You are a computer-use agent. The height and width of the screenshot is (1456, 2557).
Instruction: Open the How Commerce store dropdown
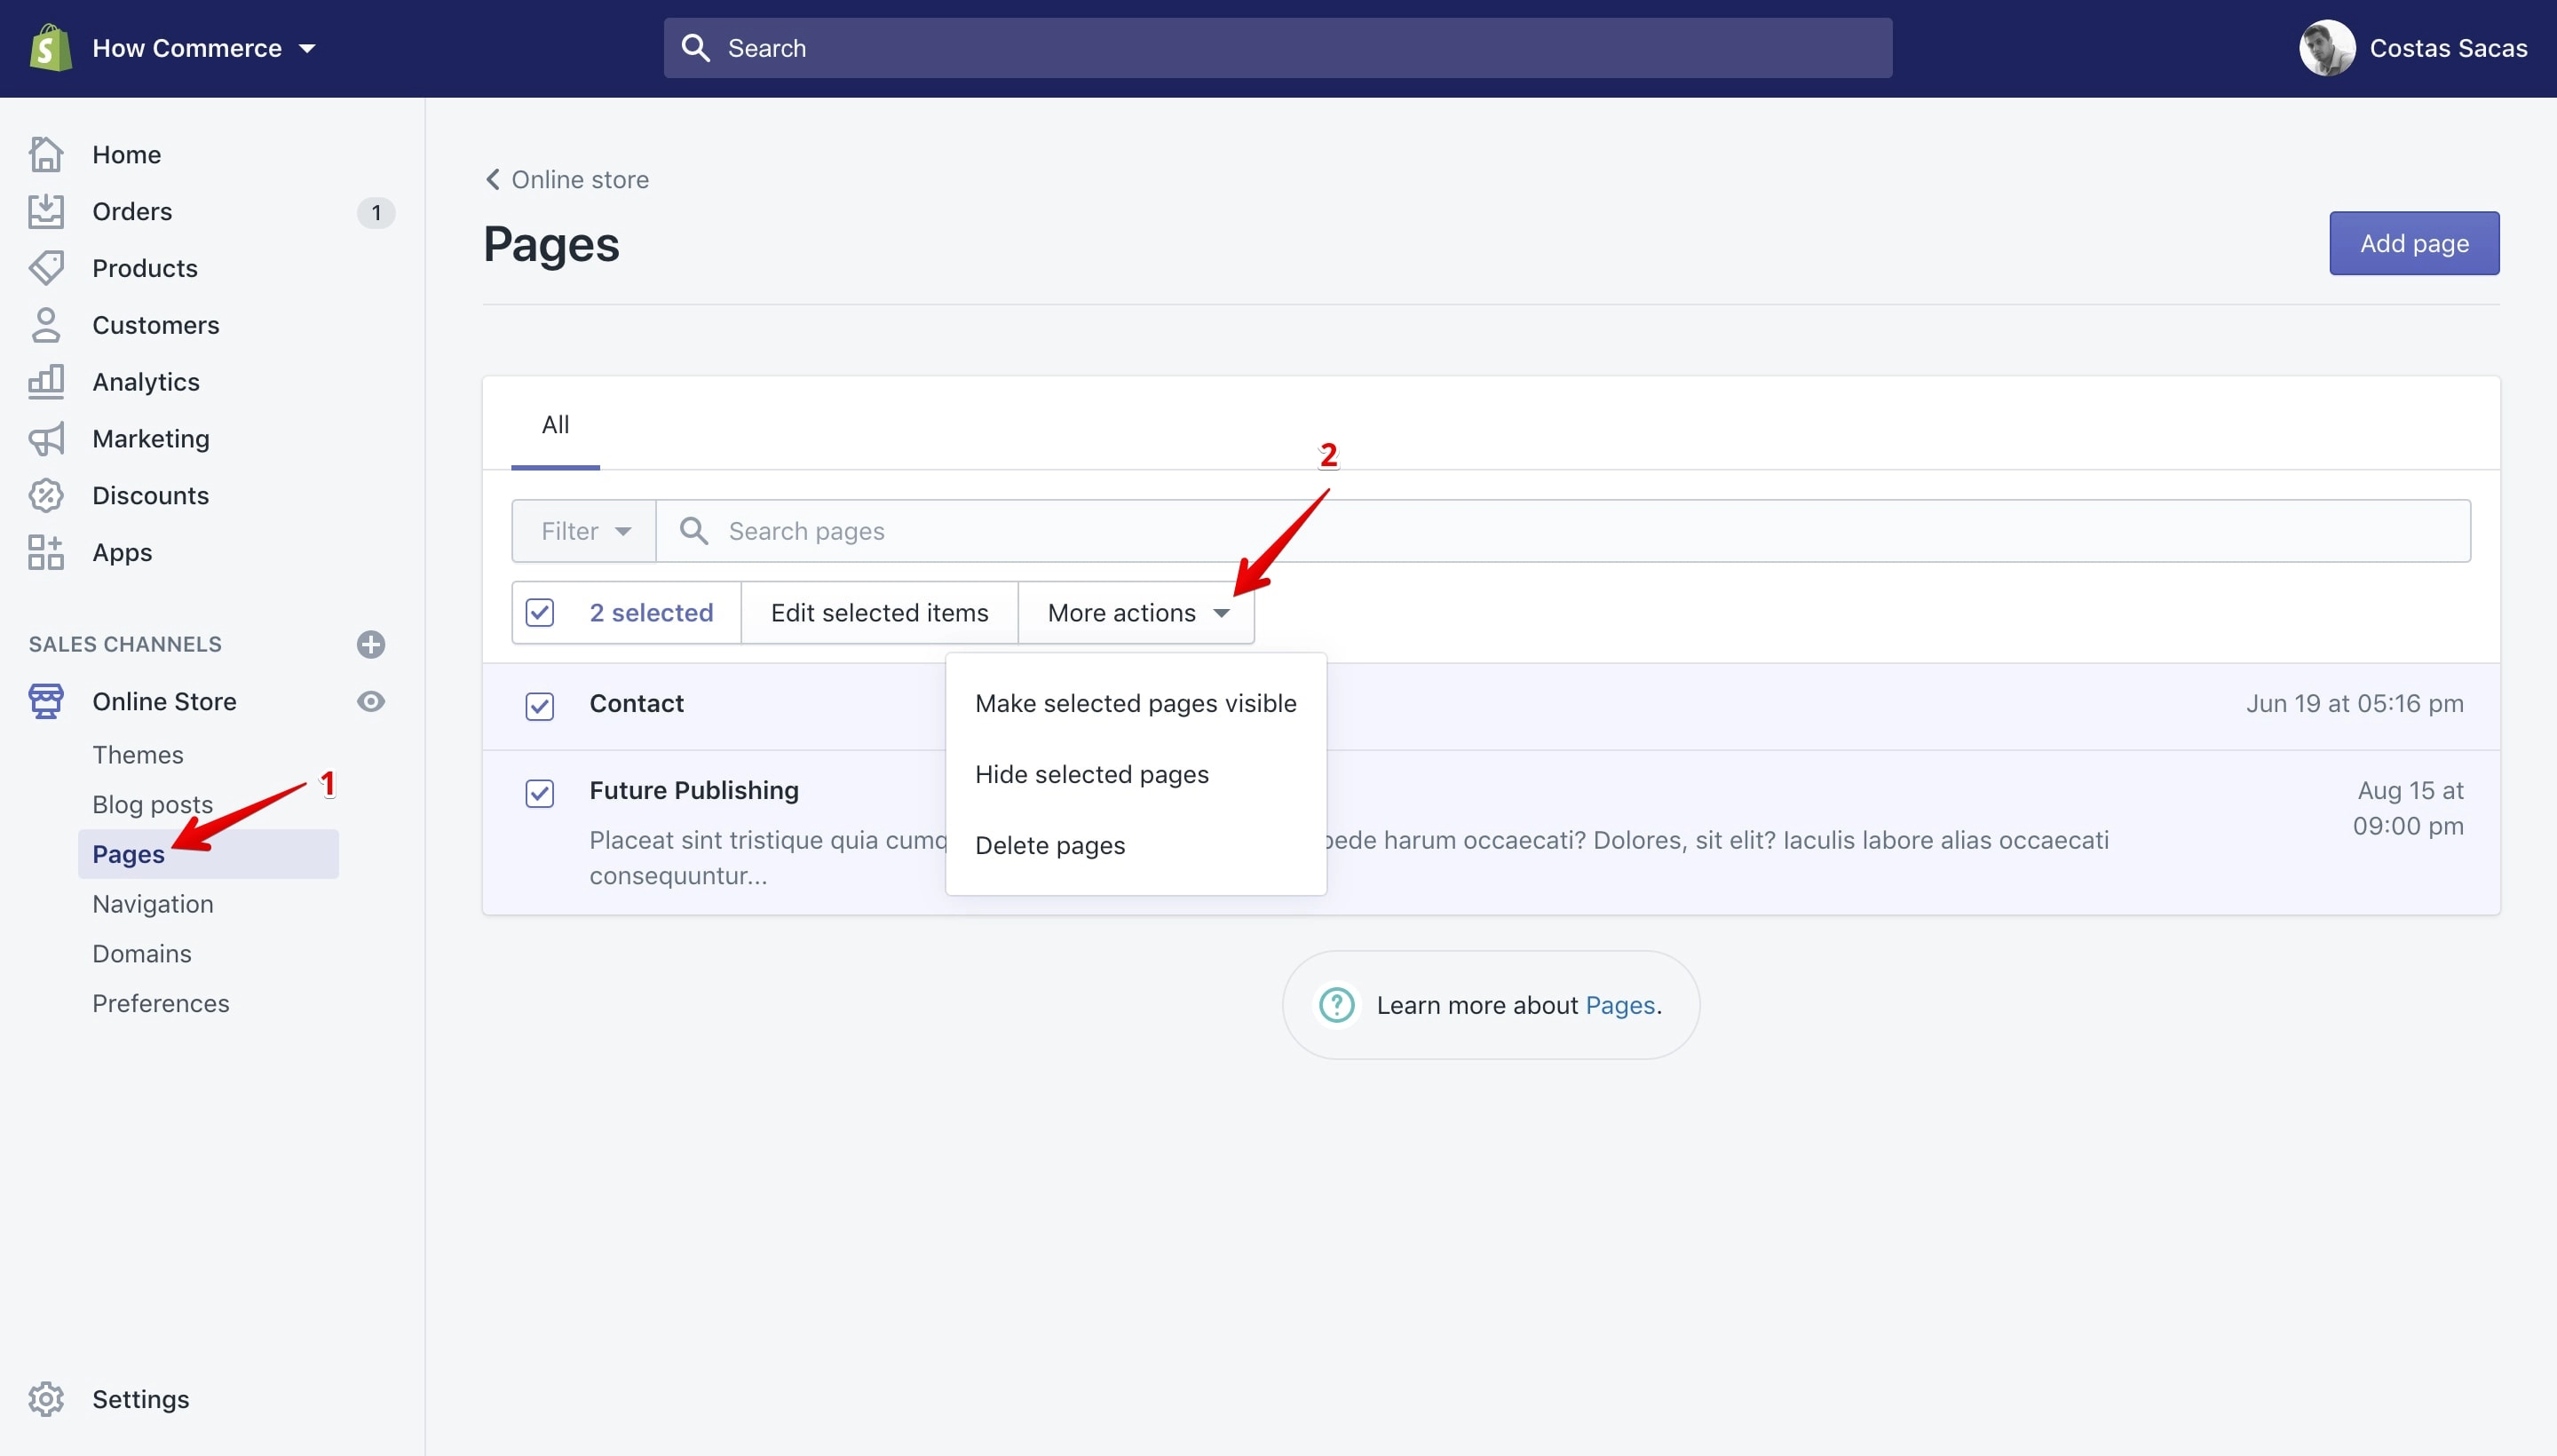pos(204,48)
